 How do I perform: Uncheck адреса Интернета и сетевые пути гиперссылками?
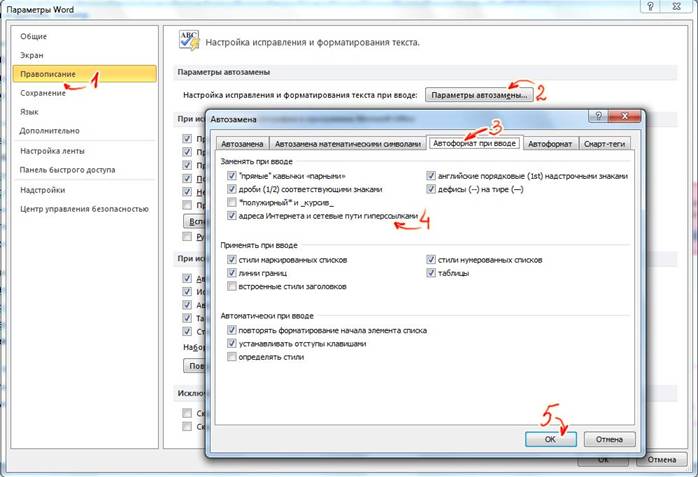coord(231,216)
